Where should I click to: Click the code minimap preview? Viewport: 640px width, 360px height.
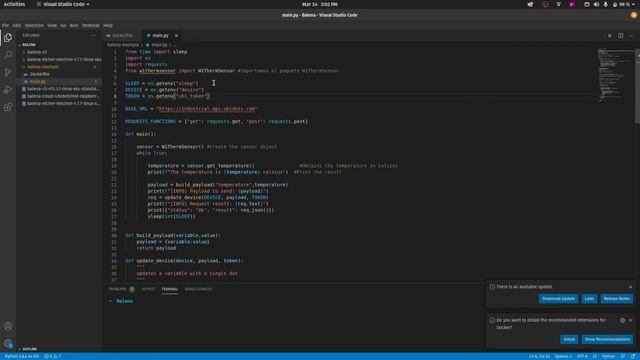616,76
